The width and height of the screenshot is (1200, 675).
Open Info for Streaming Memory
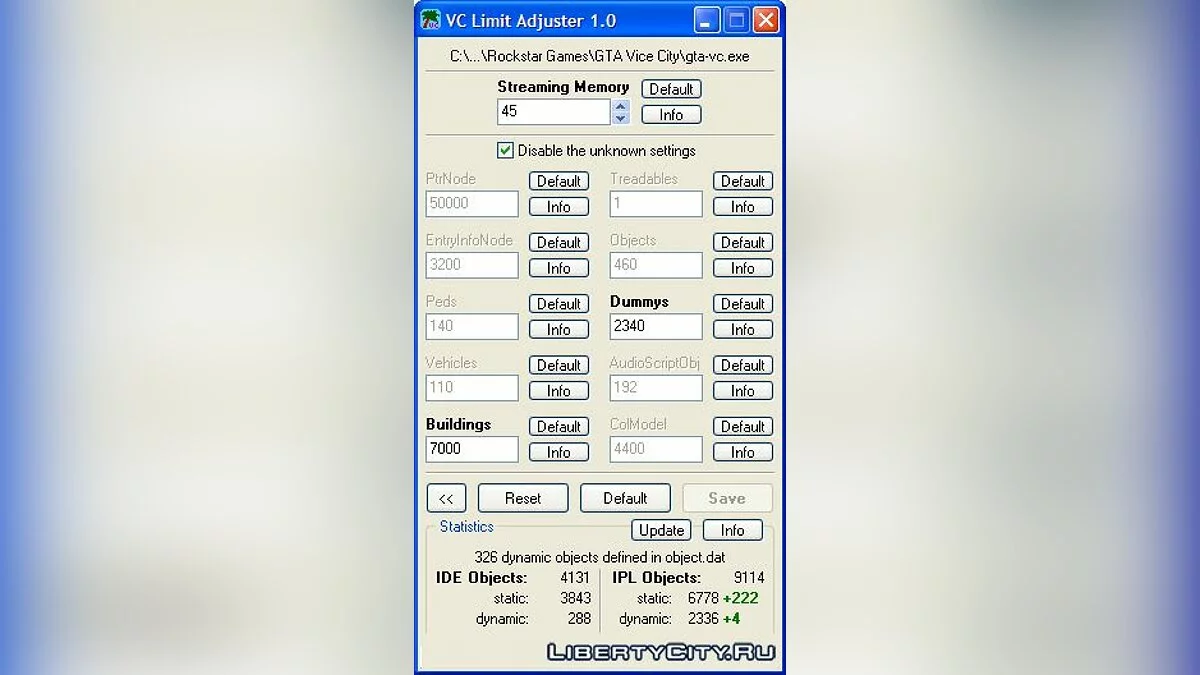click(x=670, y=114)
